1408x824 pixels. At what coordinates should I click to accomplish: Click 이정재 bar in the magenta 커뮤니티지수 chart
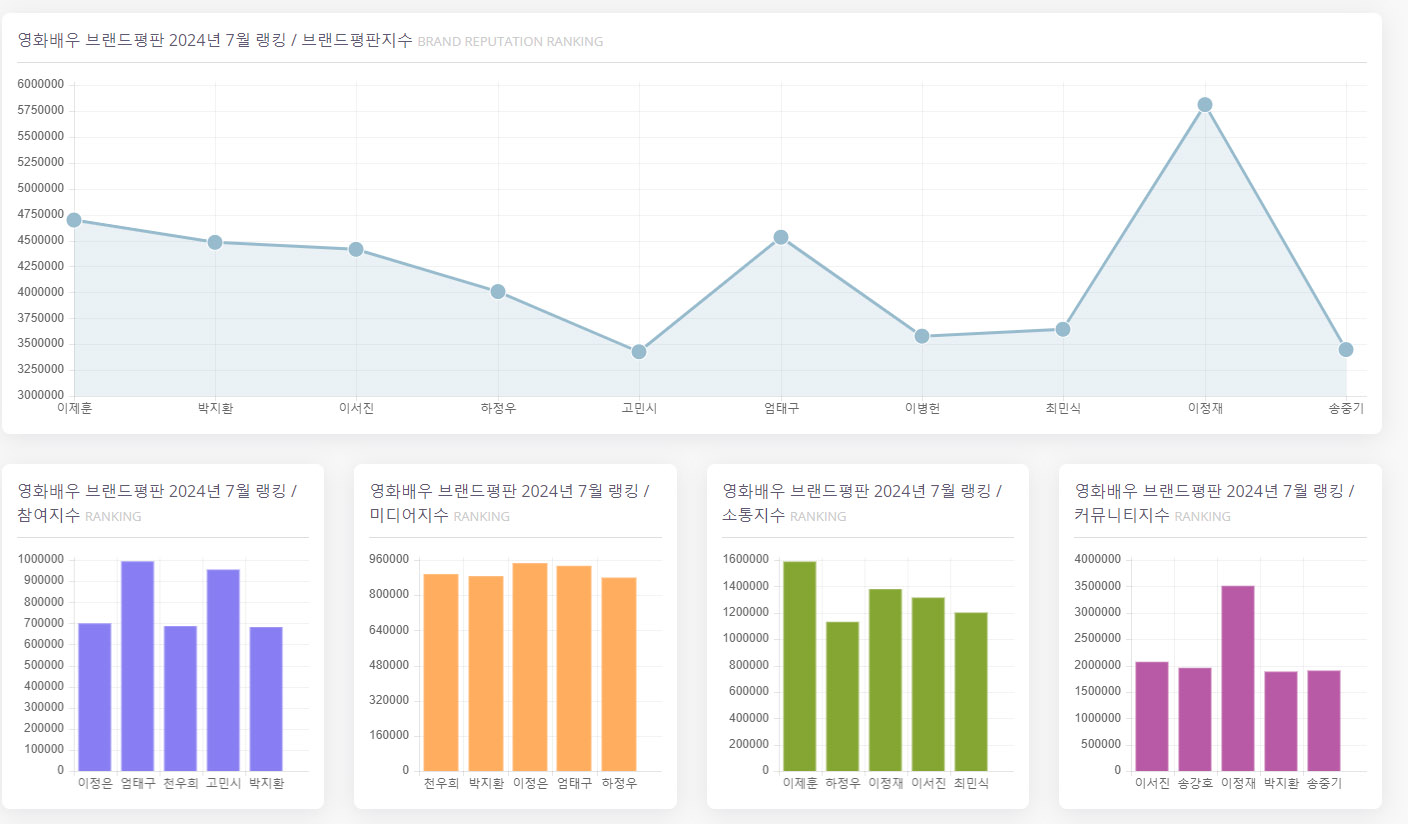(x=1238, y=678)
